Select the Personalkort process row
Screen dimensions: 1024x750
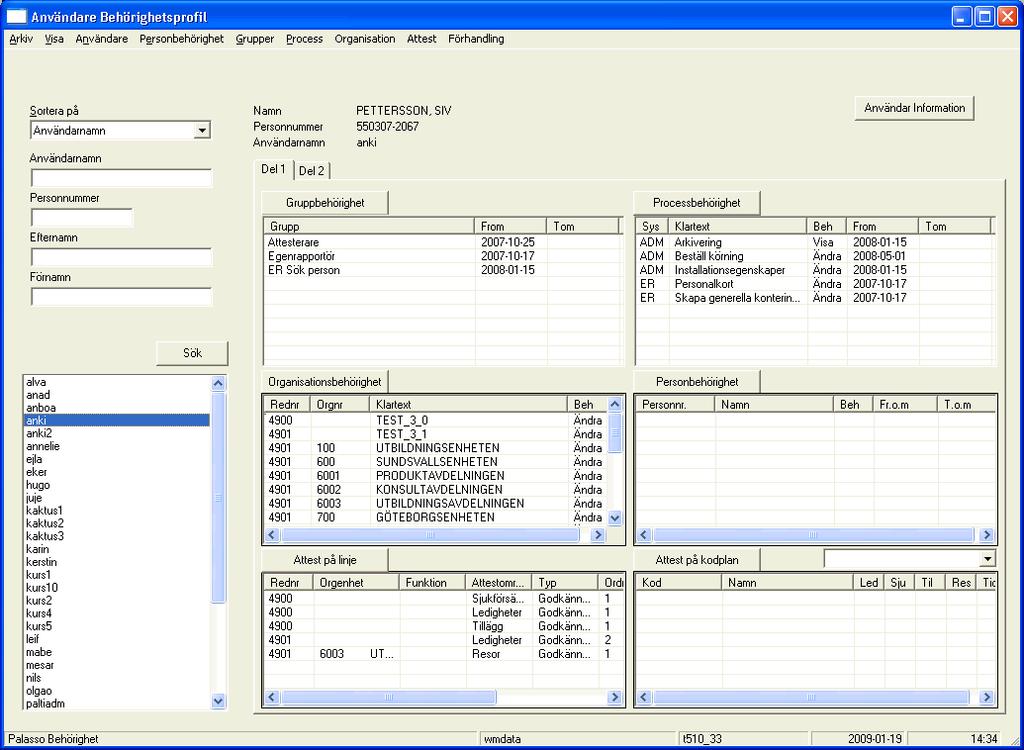click(814, 284)
